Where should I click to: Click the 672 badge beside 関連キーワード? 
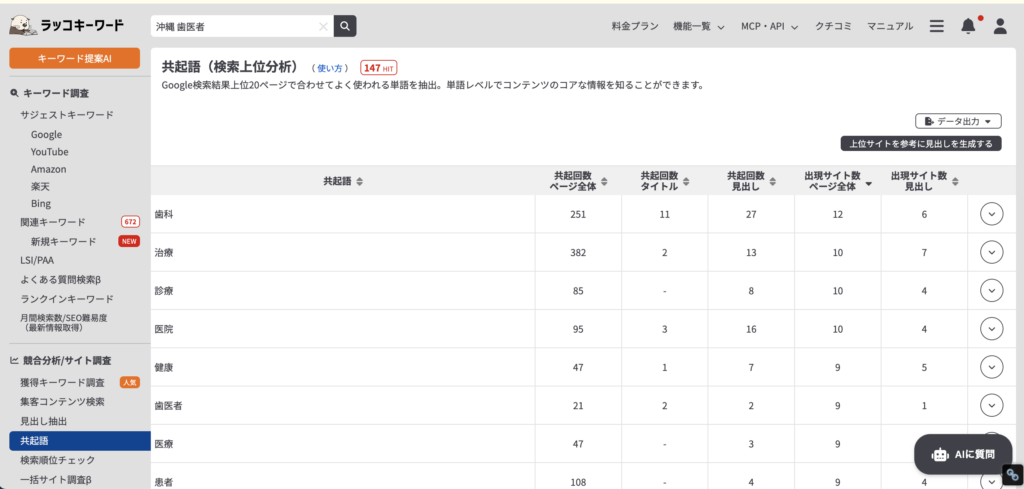point(130,222)
